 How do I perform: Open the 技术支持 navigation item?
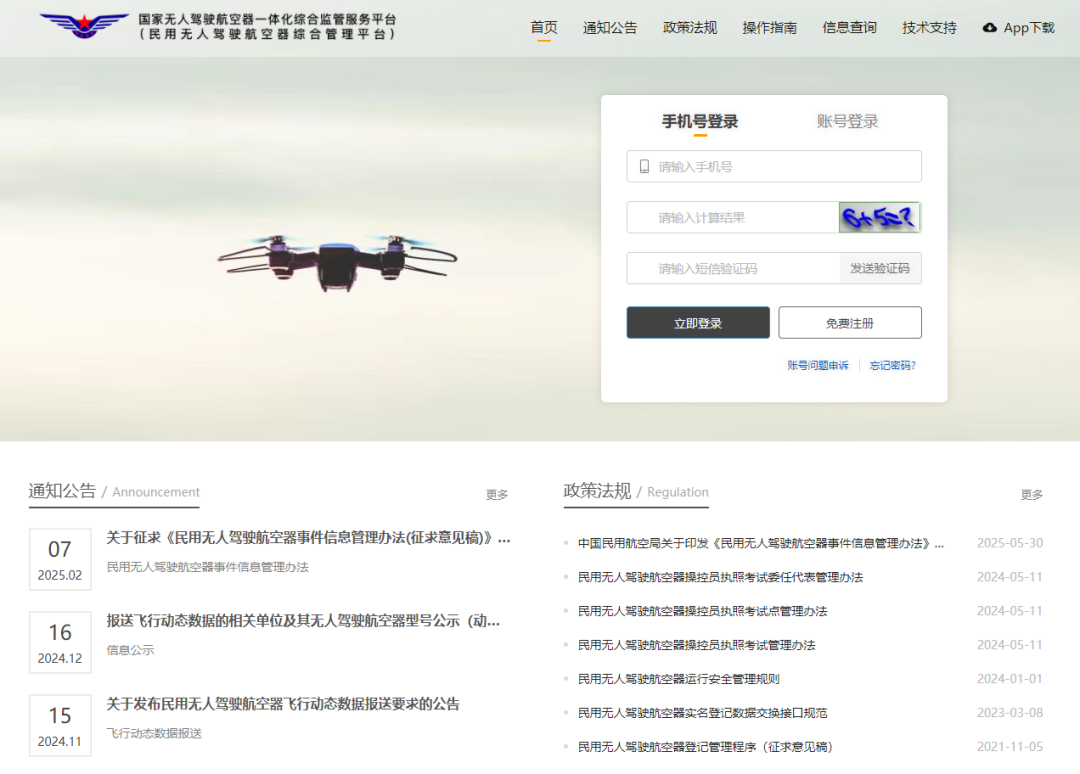tap(929, 28)
